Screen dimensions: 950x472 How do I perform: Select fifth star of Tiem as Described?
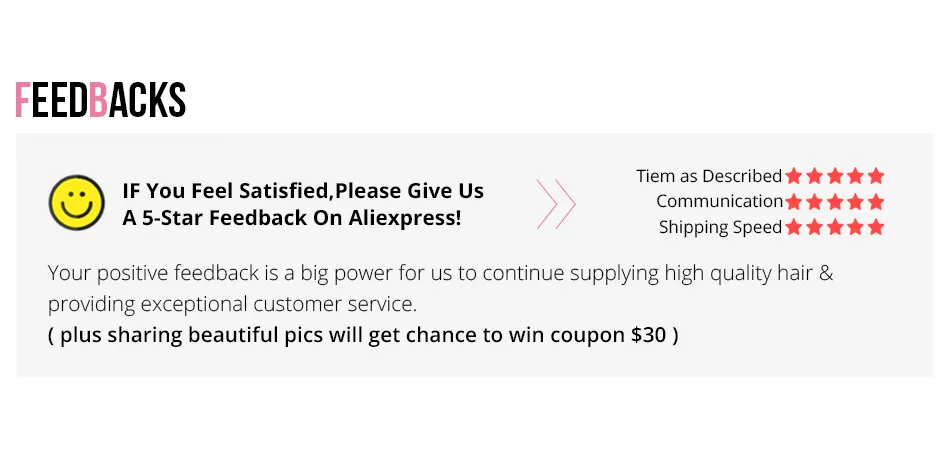875,176
